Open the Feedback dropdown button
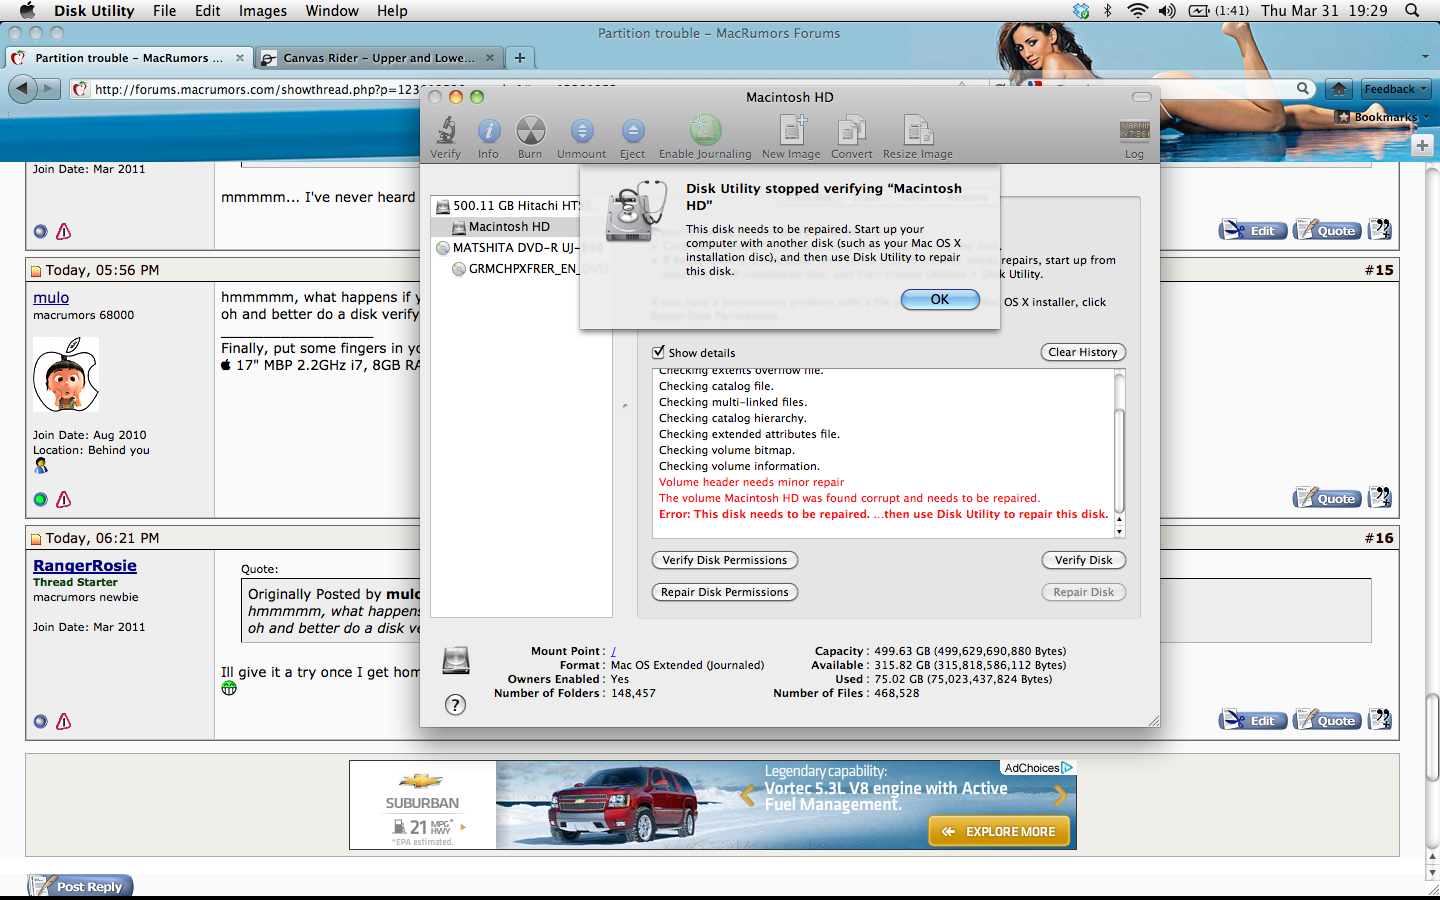This screenshot has width=1440, height=900. [x=1396, y=89]
